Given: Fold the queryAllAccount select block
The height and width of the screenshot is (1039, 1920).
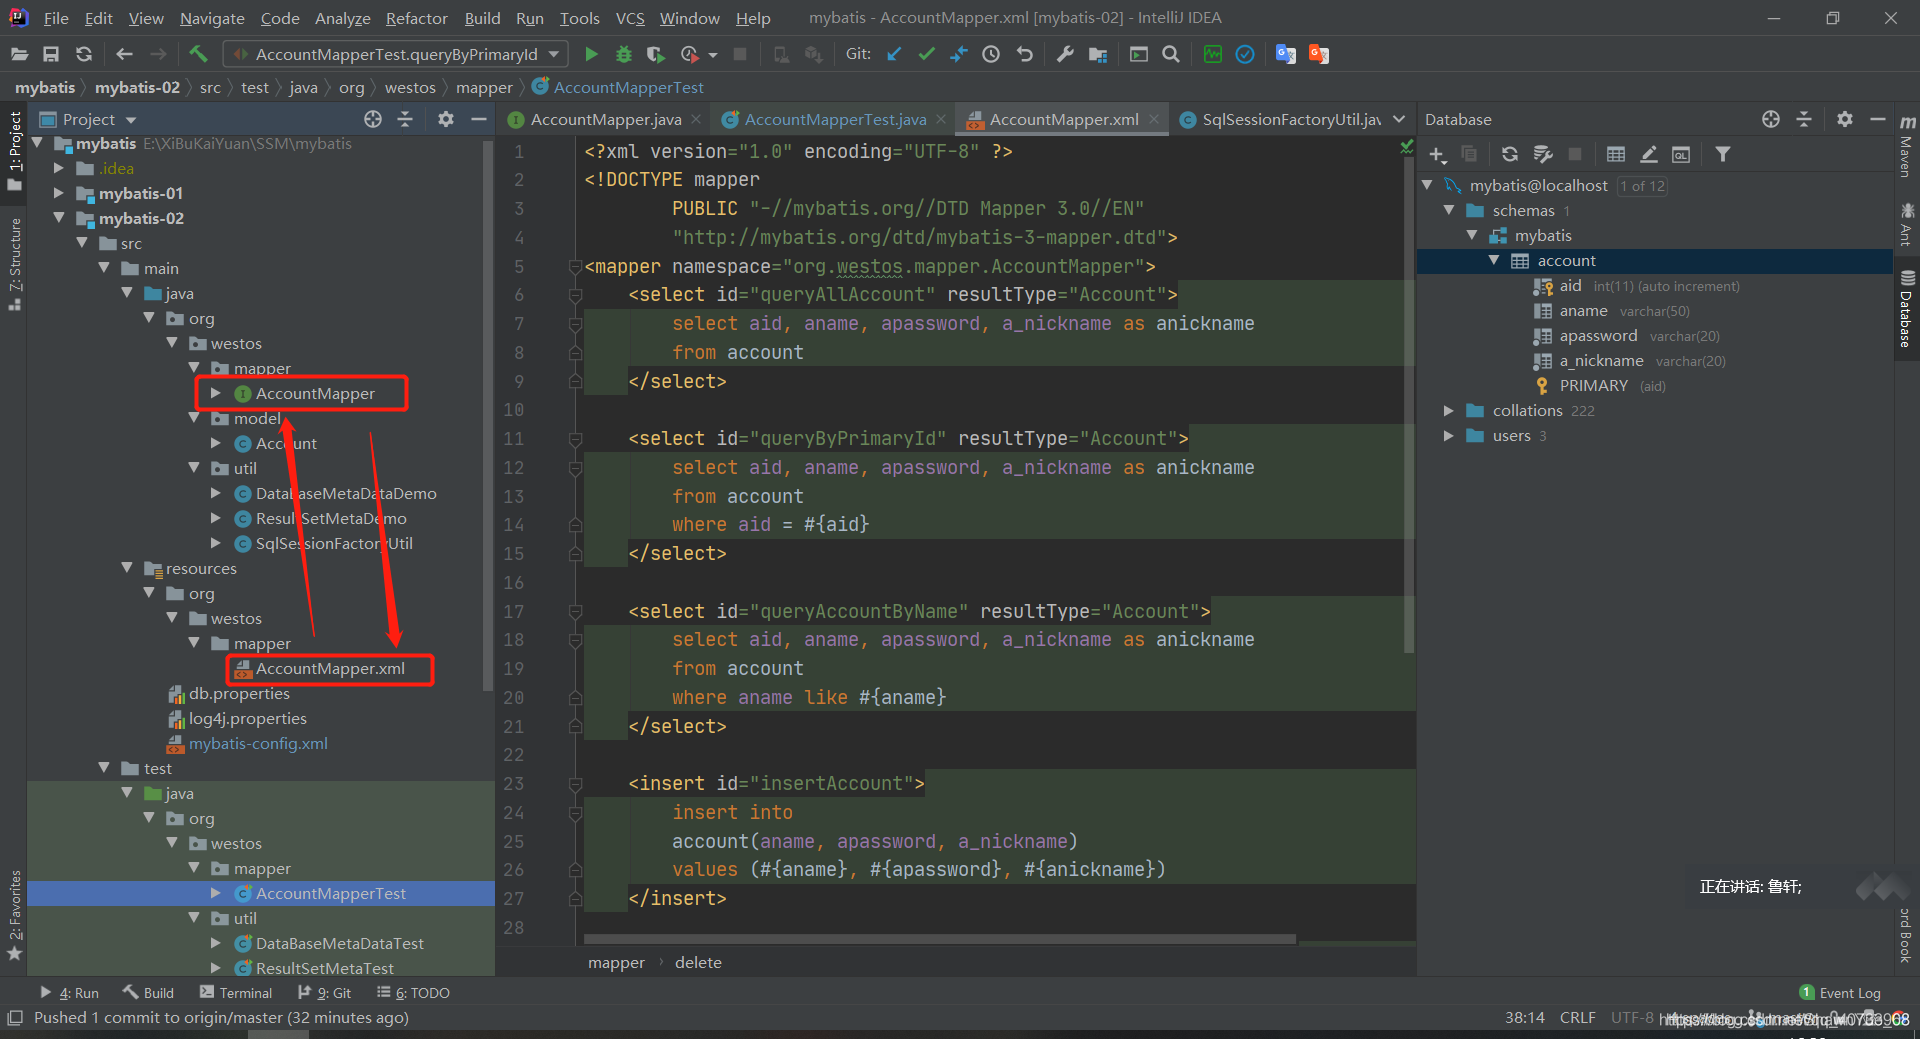Looking at the screenshot, I should click(575, 295).
